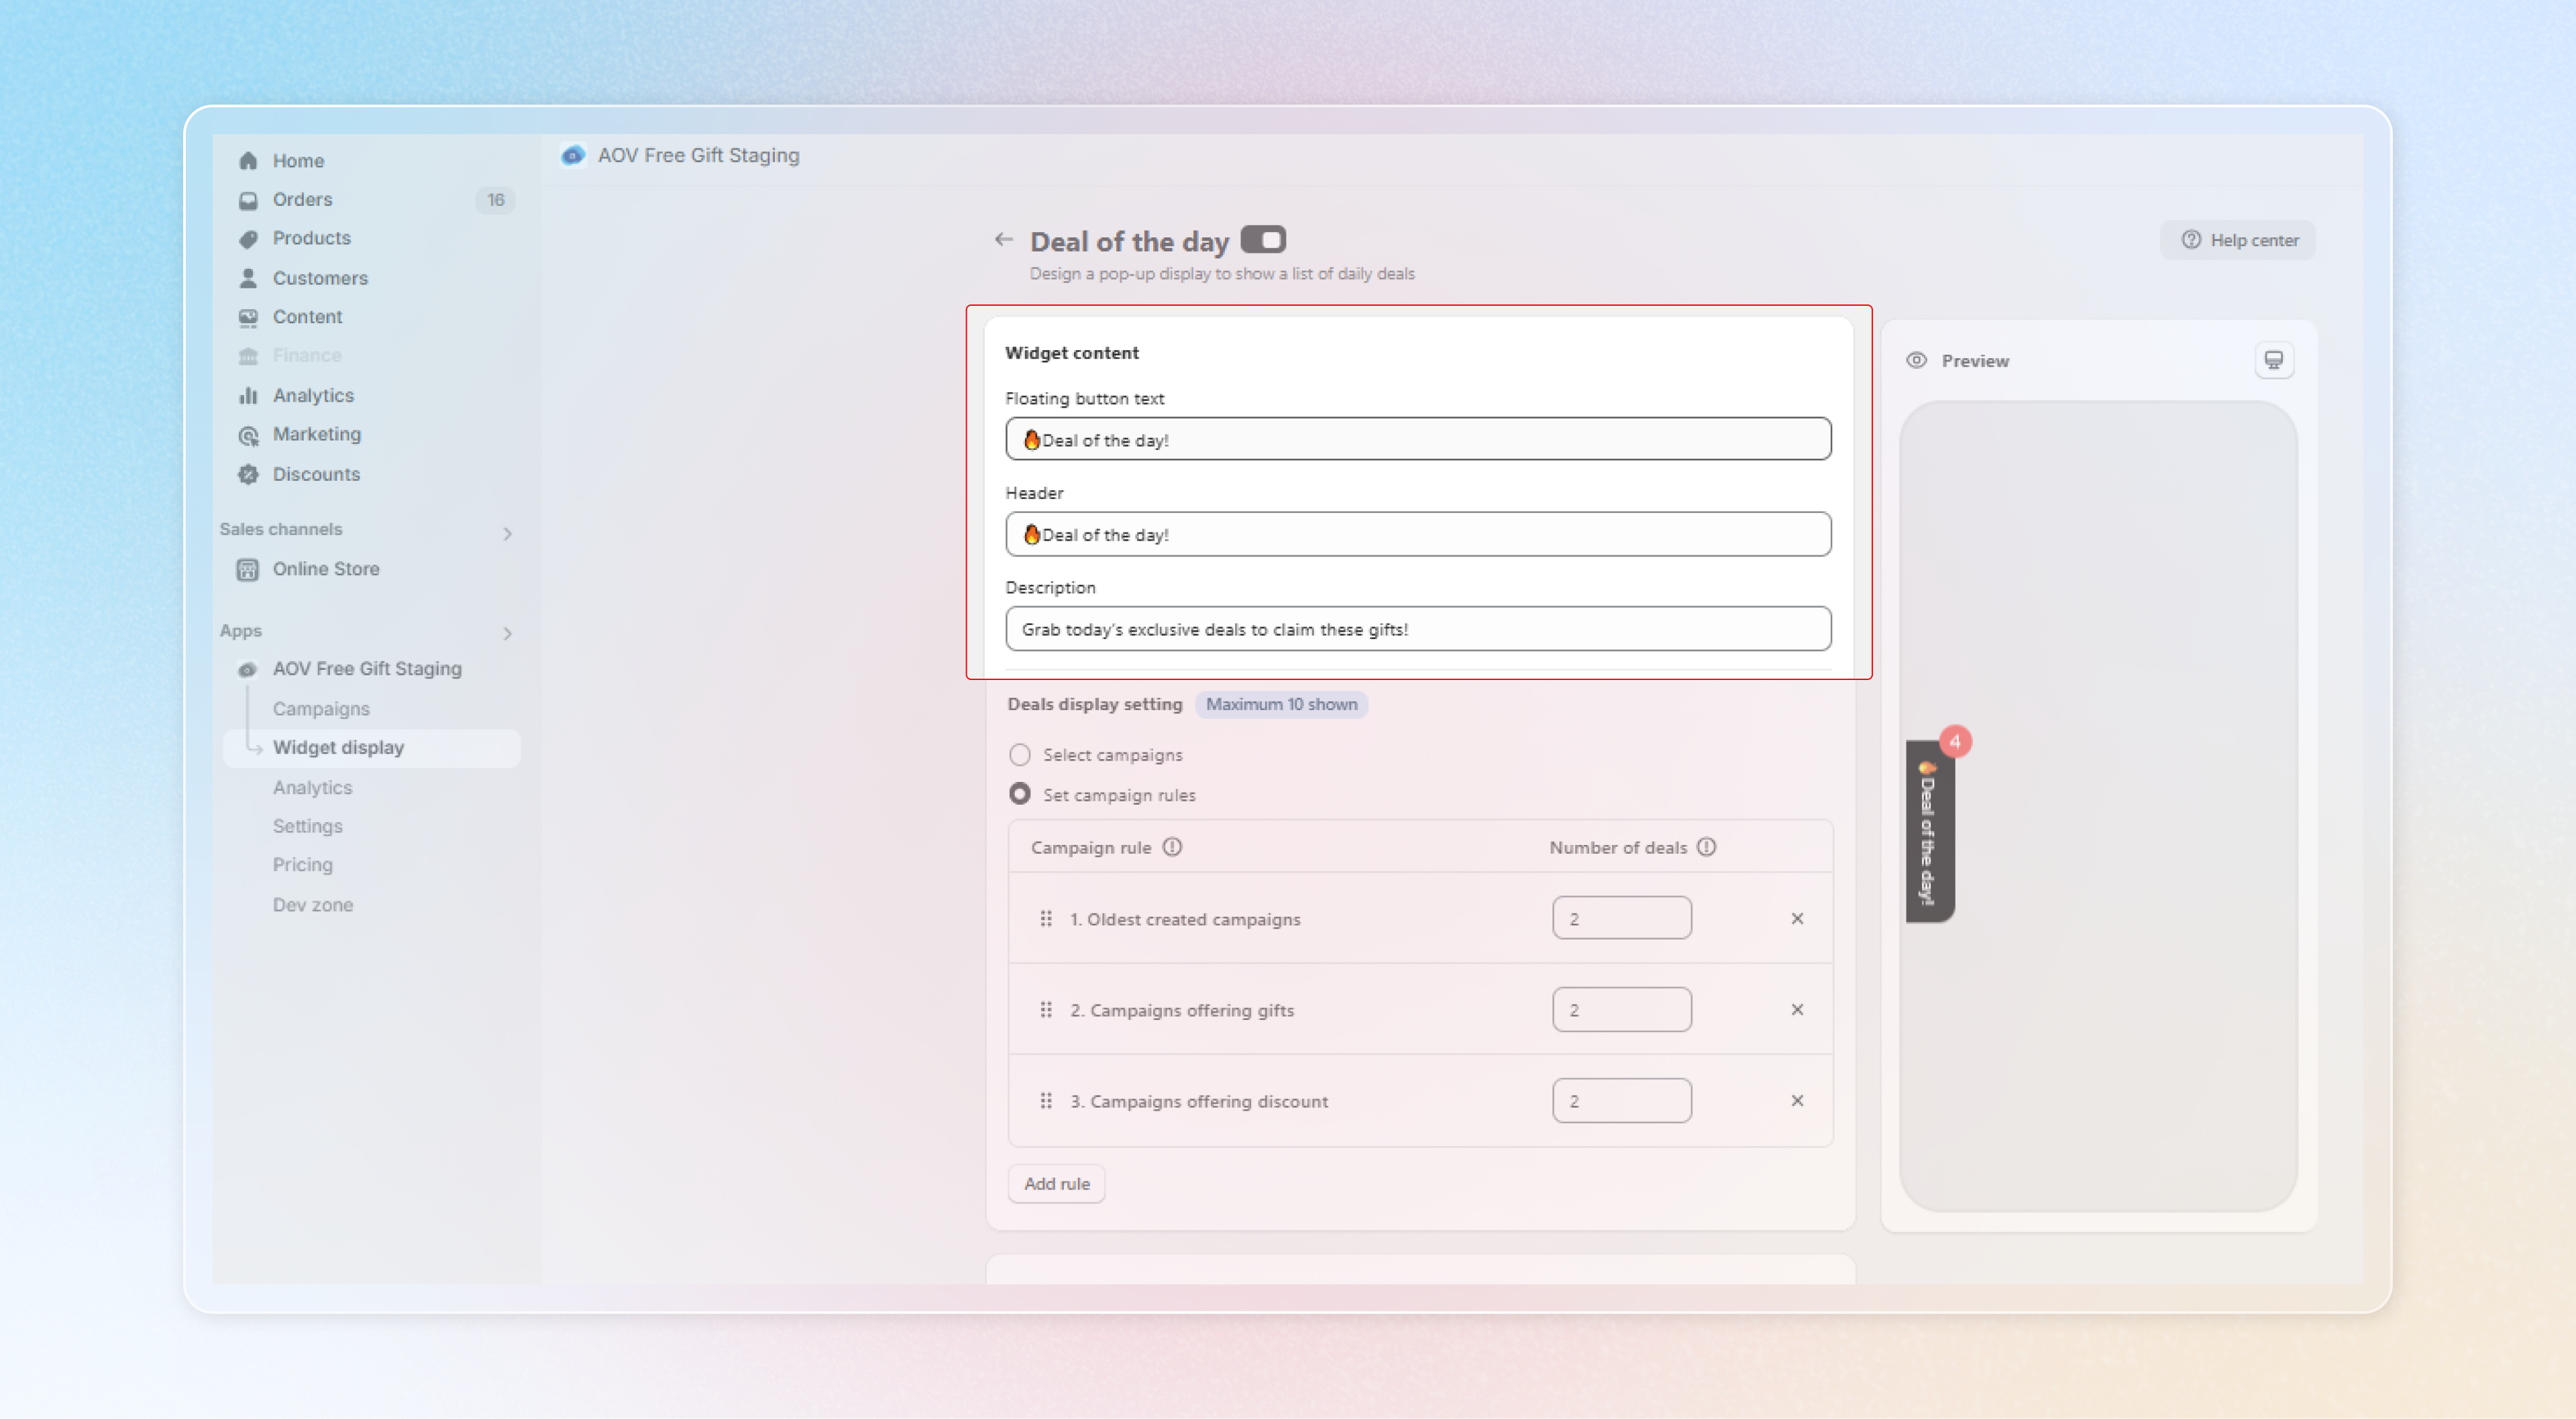Click the Campaign rule info icon
The width and height of the screenshot is (2576, 1419).
[x=1172, y=847]
